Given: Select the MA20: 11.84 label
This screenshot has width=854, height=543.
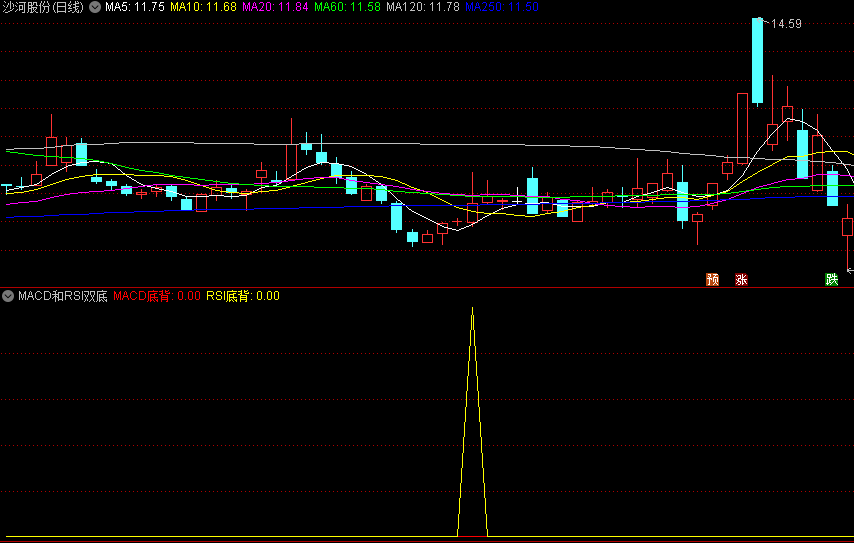Looking at the screenshot, I should (x=275, y=7).
